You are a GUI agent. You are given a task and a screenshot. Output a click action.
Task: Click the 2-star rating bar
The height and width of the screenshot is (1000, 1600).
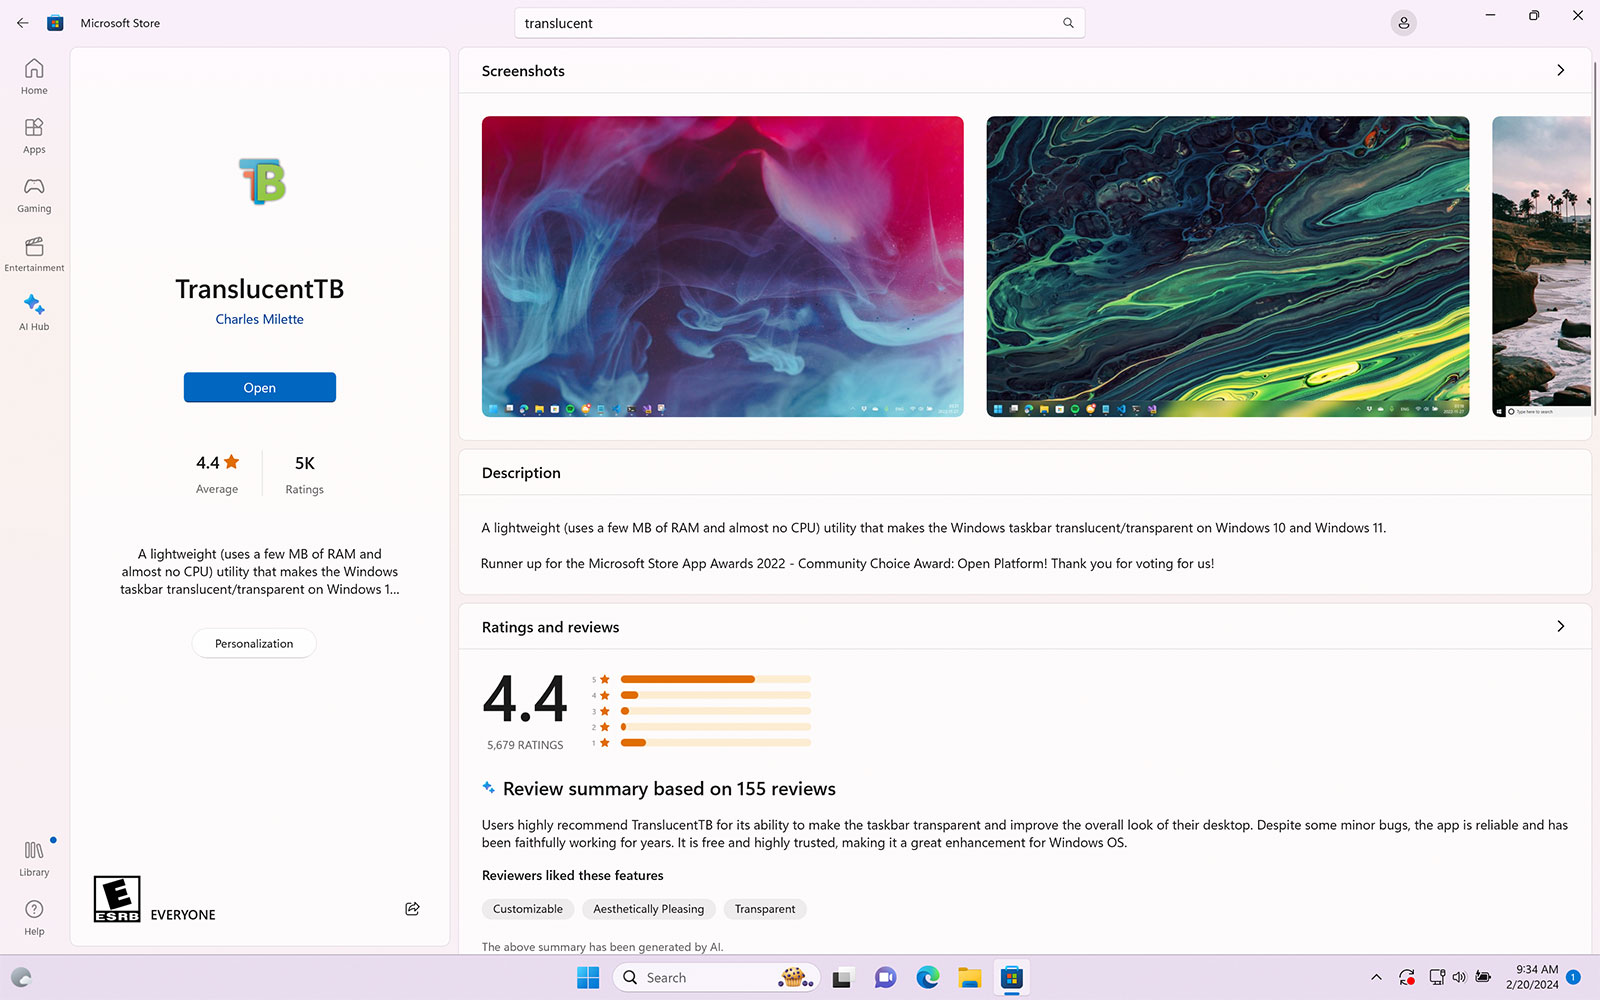click(715, 727)
